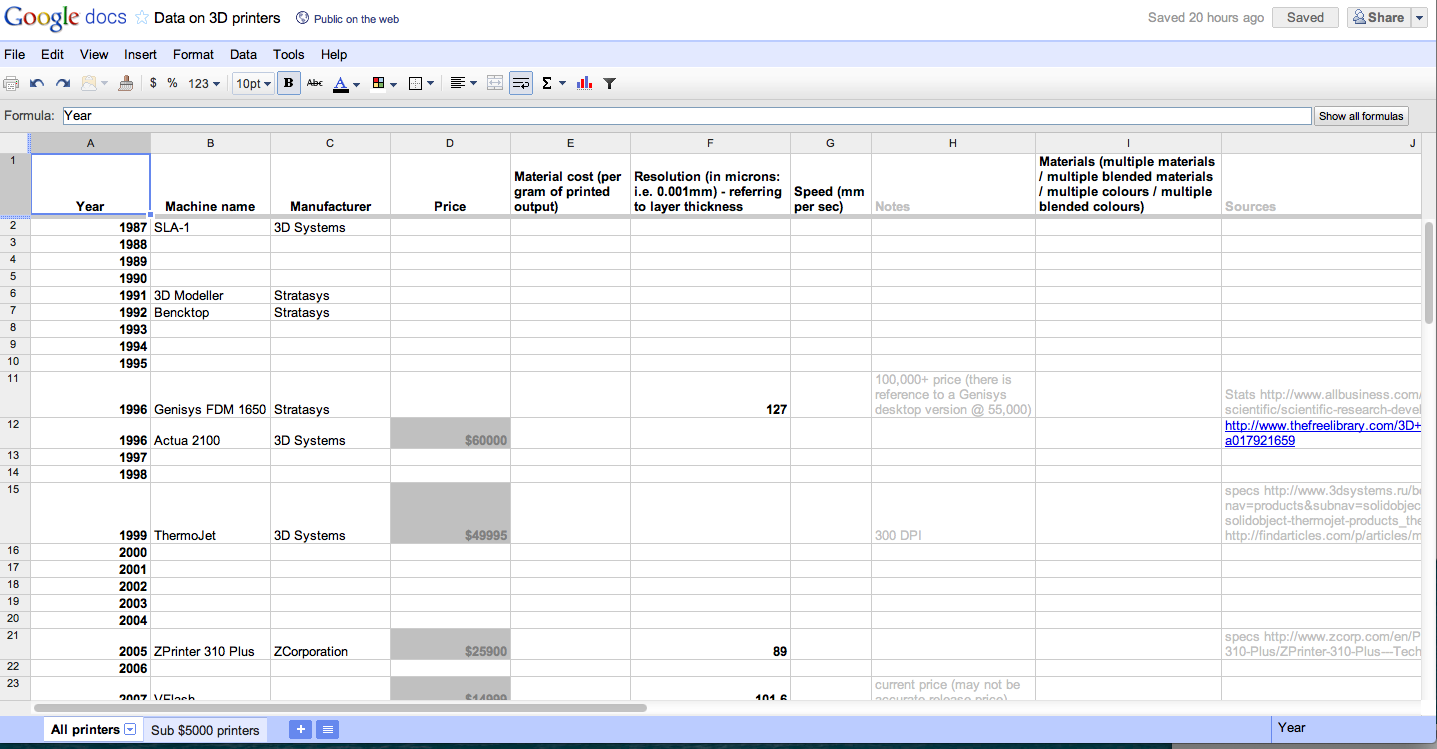
Task: Click the background color grid icon
Action: pyautogui.click(x=379, y=84)
